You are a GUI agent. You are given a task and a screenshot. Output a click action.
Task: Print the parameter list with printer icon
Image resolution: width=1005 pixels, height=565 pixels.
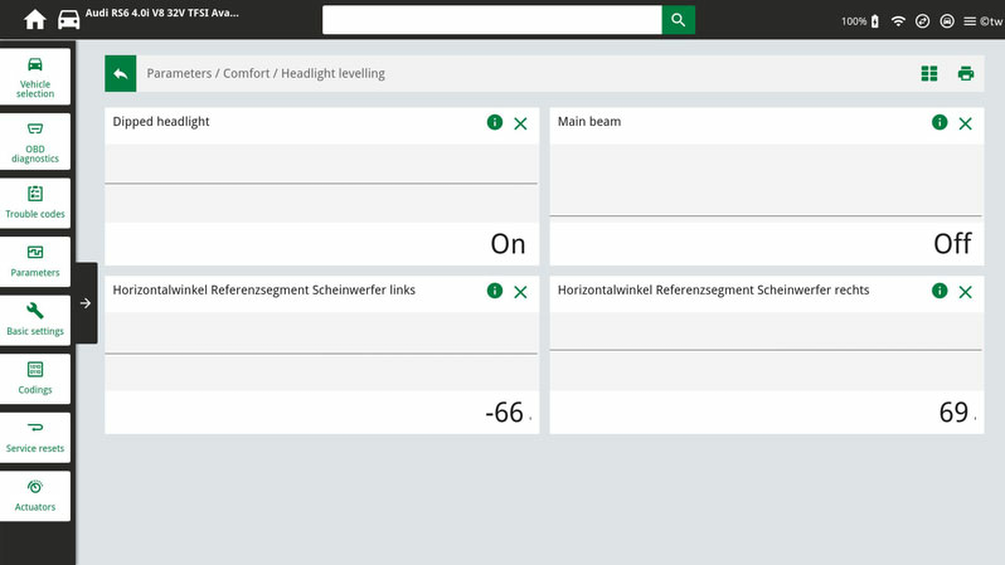coord(965,74)
